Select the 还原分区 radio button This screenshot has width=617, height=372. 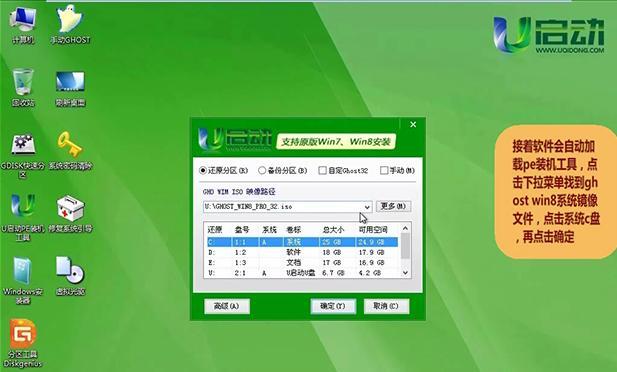(203, 170)
